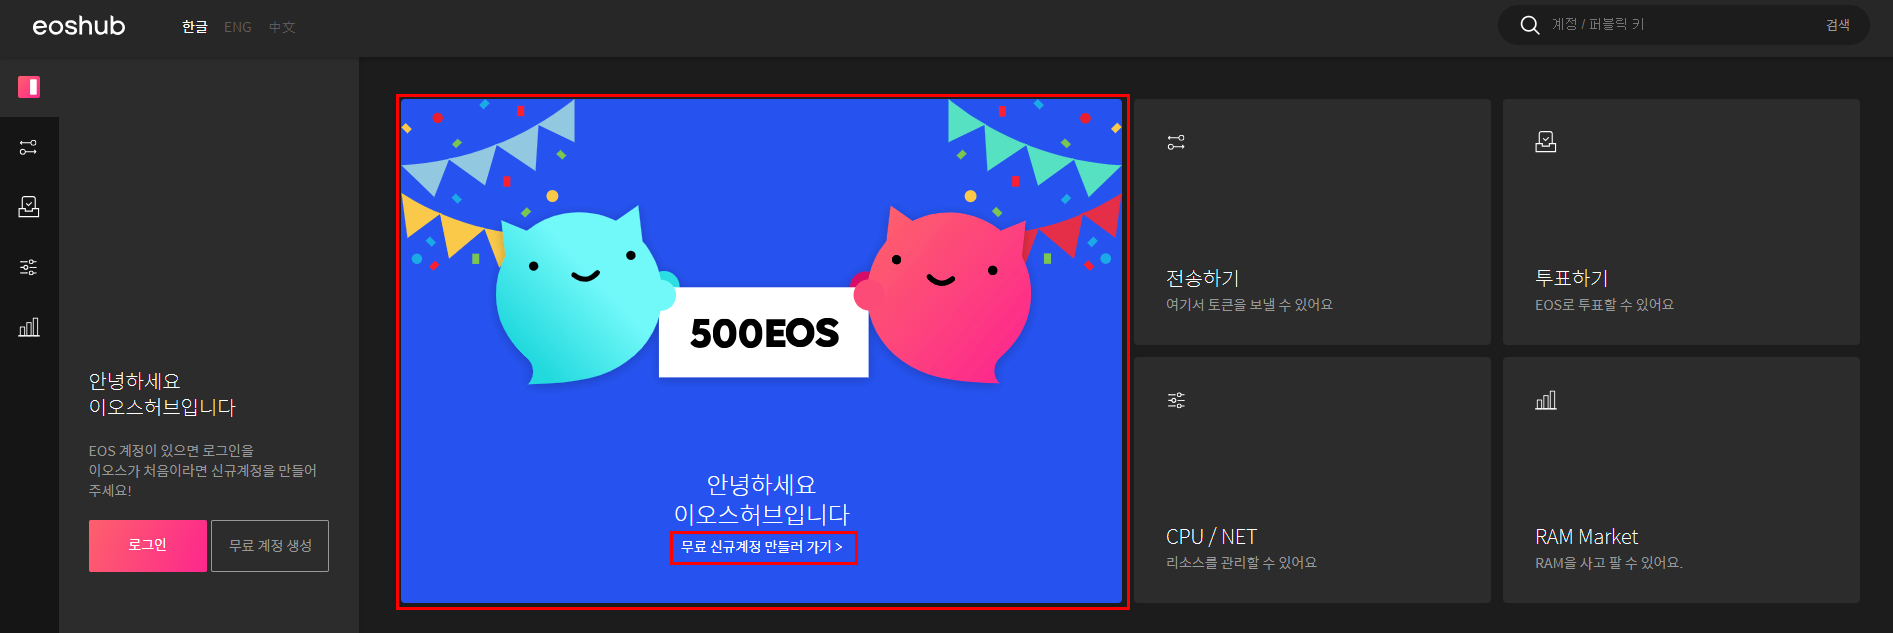Image resolution: width=1893 pixels, height=633 pixels.
Task: Open the 투표하기 card title
Action: click(1572, 278)
